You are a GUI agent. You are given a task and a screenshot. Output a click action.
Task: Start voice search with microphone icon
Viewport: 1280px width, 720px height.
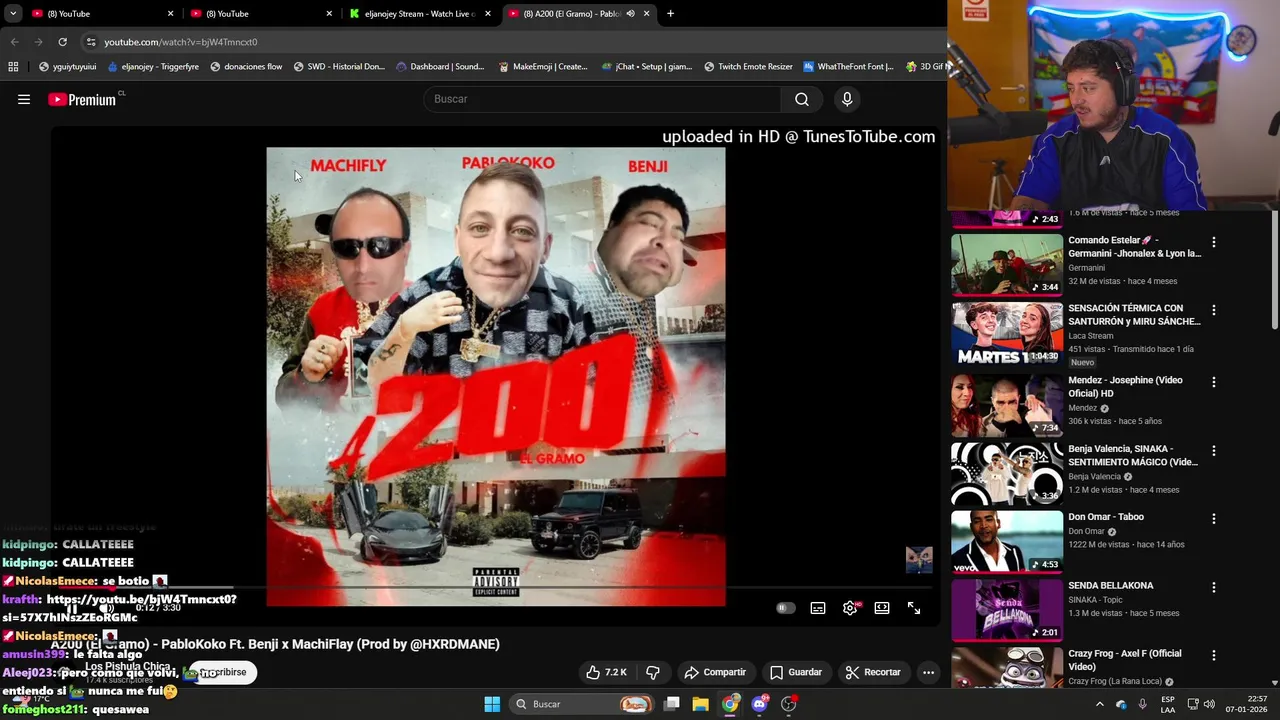847,99
